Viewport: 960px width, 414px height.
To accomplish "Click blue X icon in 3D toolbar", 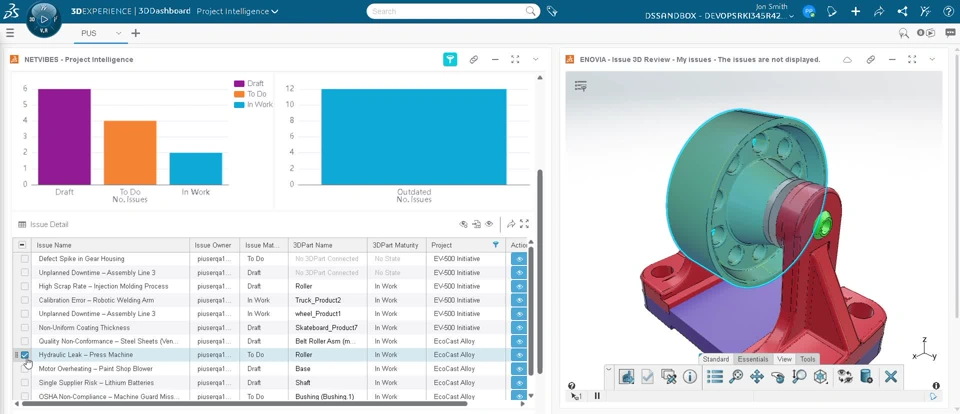I will (x=891, y=377).
